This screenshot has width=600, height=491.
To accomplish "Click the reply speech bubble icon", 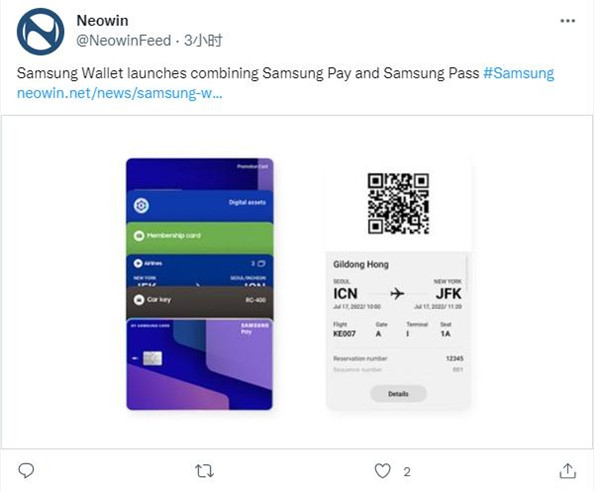I will (x=27, y=470).
